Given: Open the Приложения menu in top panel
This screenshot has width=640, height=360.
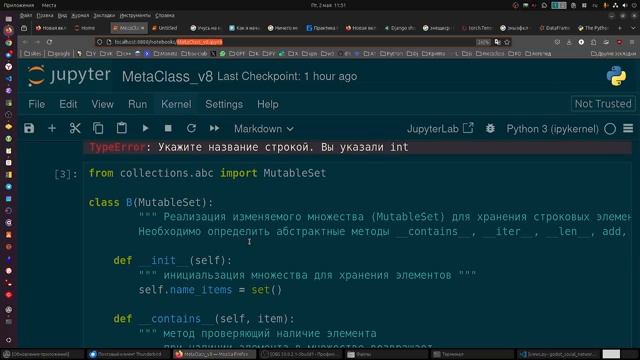Looking at the screenshot, I should coord(19,5).
